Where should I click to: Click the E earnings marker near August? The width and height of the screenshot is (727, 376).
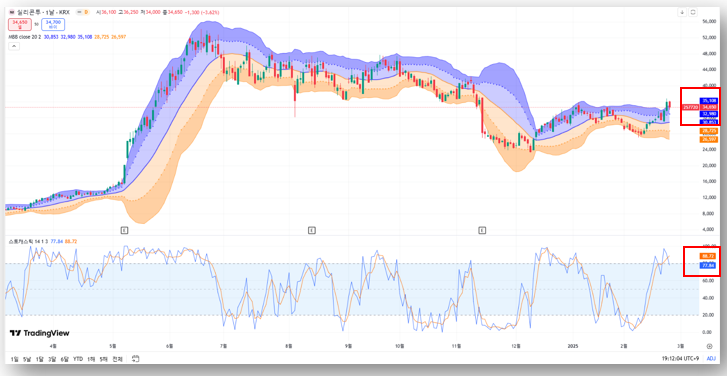point(312,229)
